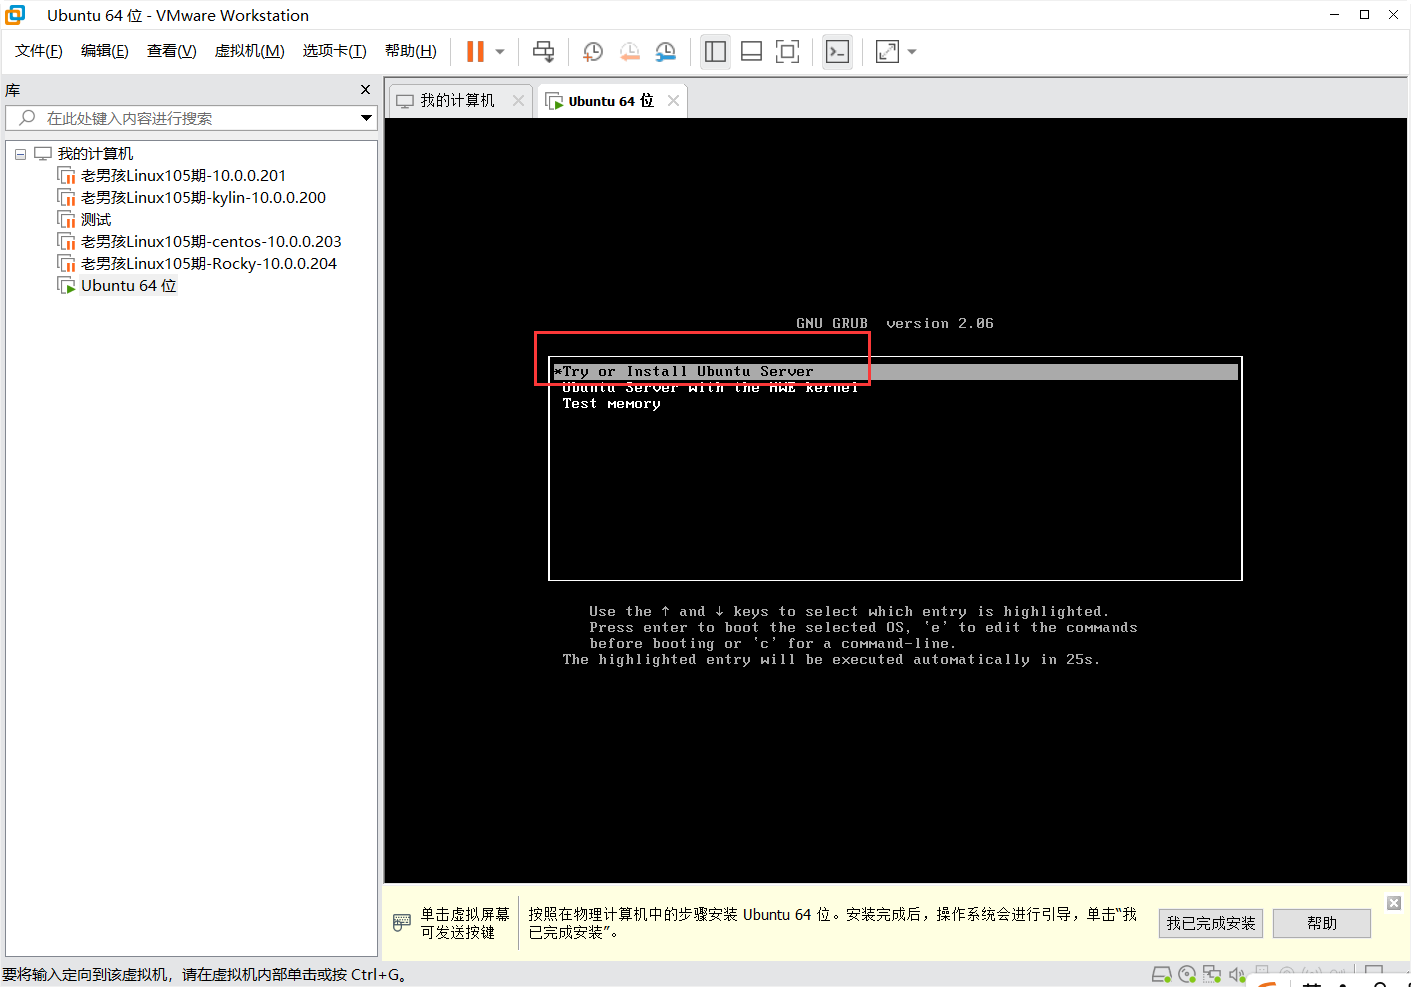
Task: Toggle the library sidebar view
Action: (x=715, y=51)
